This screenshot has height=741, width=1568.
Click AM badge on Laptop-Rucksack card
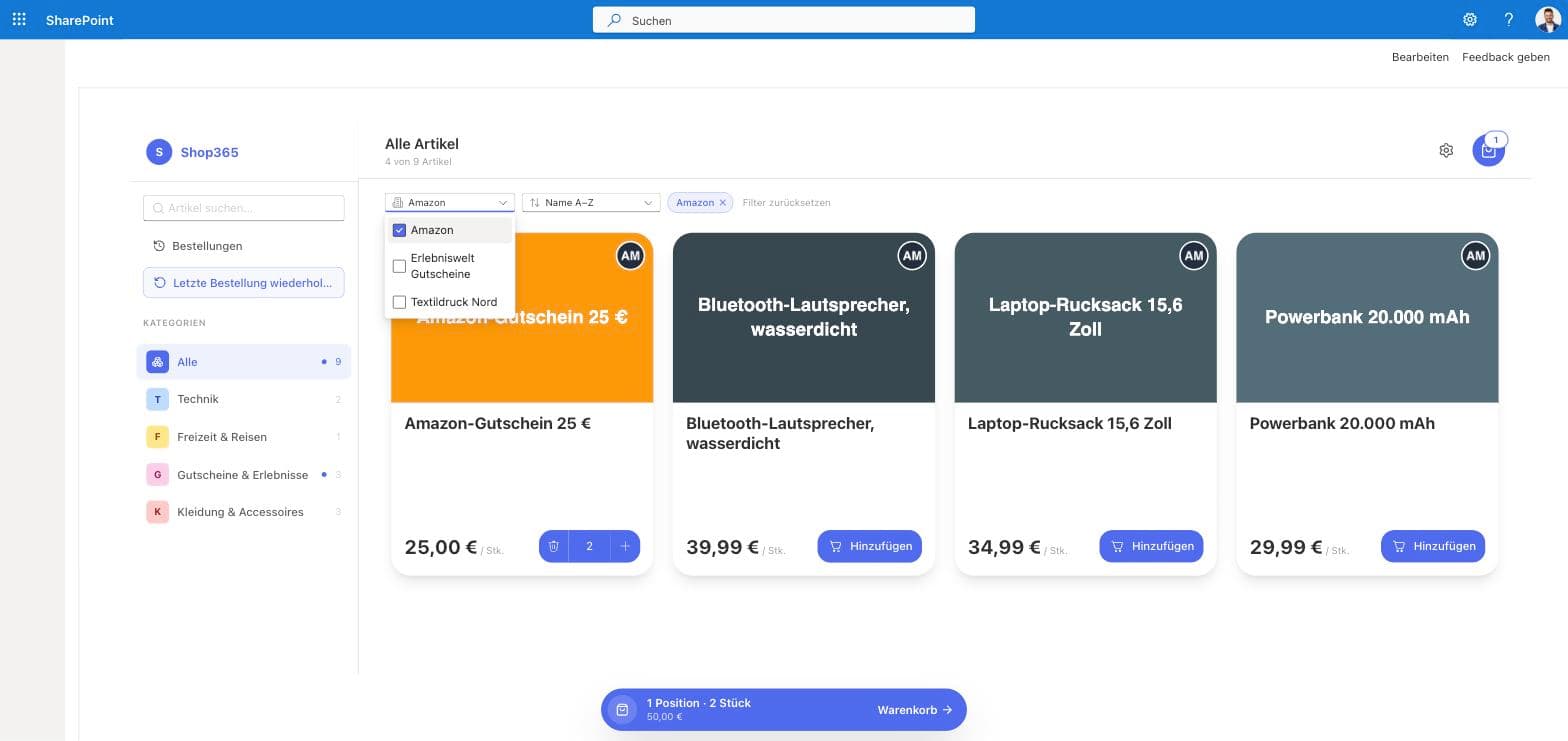[x=1194, y=256]
